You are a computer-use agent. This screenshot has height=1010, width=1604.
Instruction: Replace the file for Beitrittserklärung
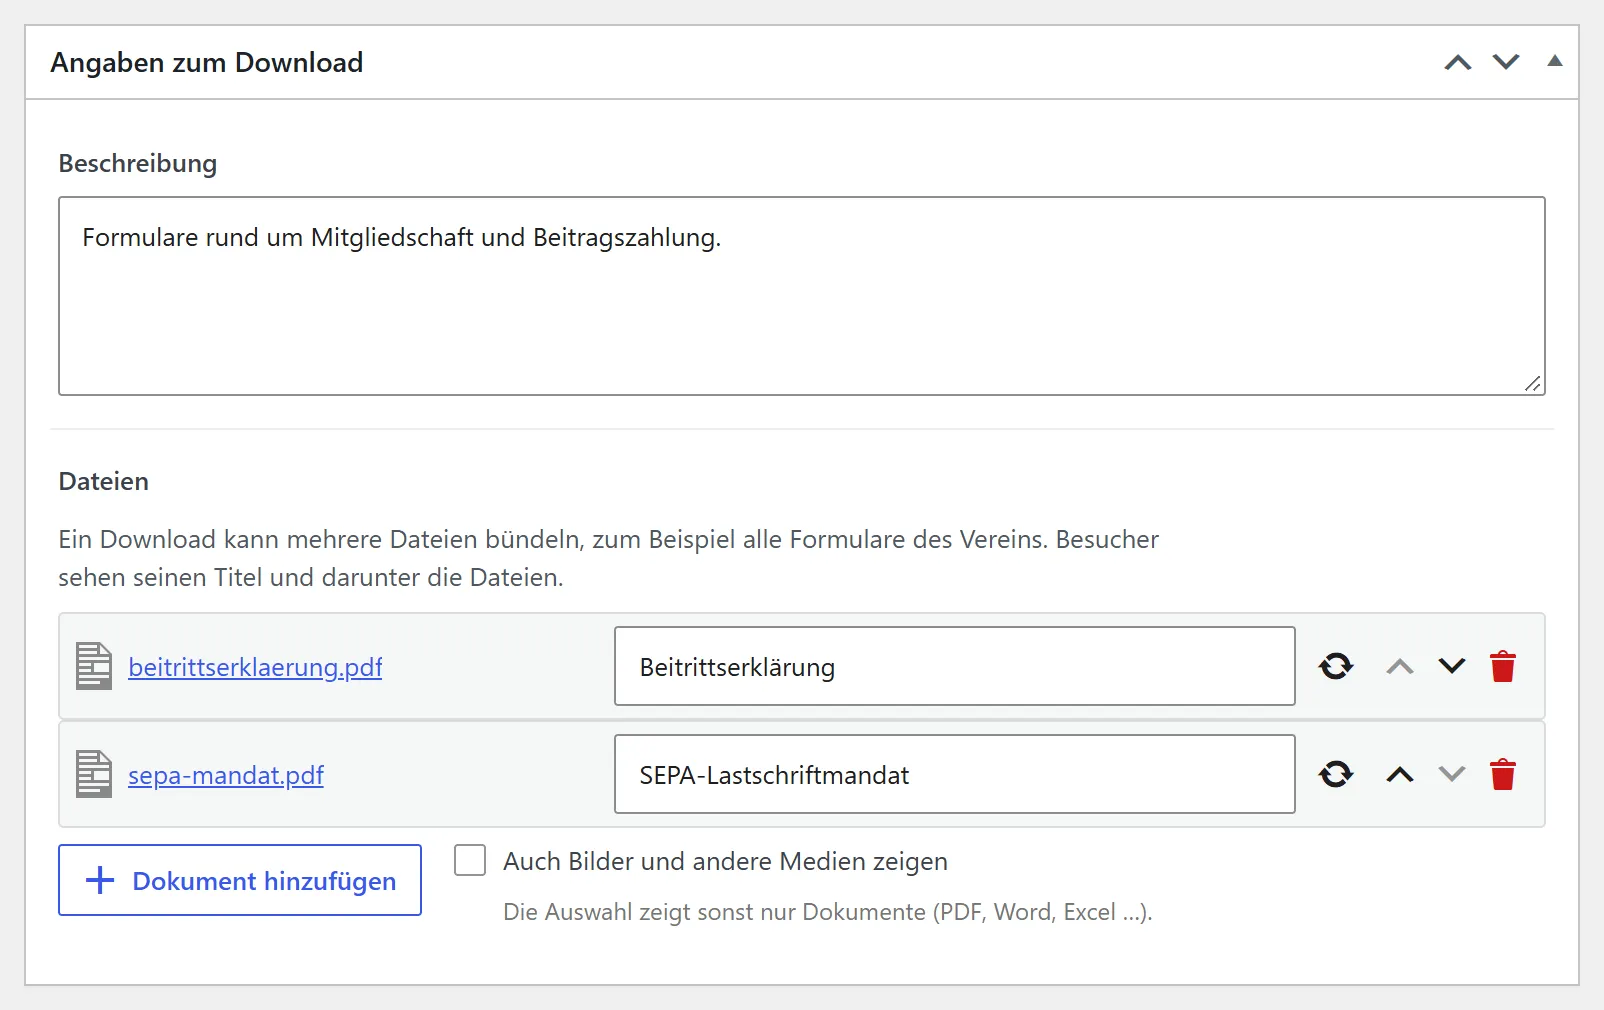(1336, 666)
